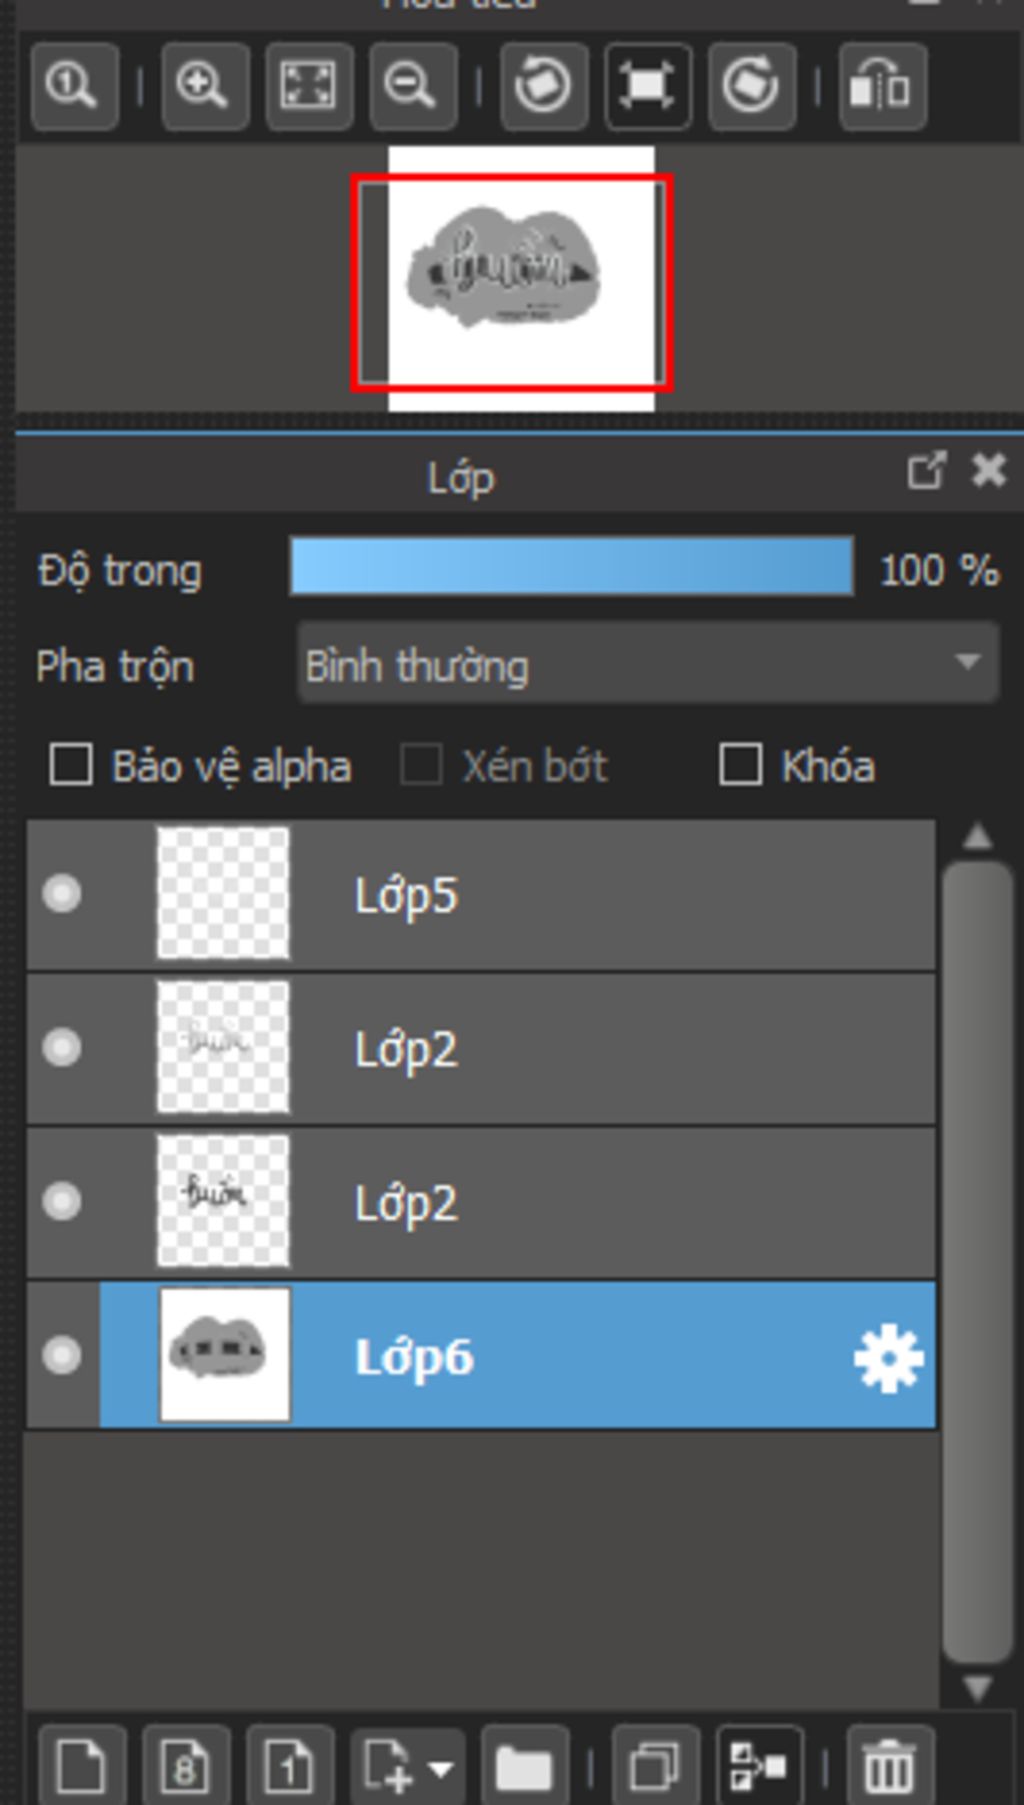The height and width of the screenshot is (1805, 1024).
Task: Open the add special layer dropdown arrow
Action: click(439, 1769)
